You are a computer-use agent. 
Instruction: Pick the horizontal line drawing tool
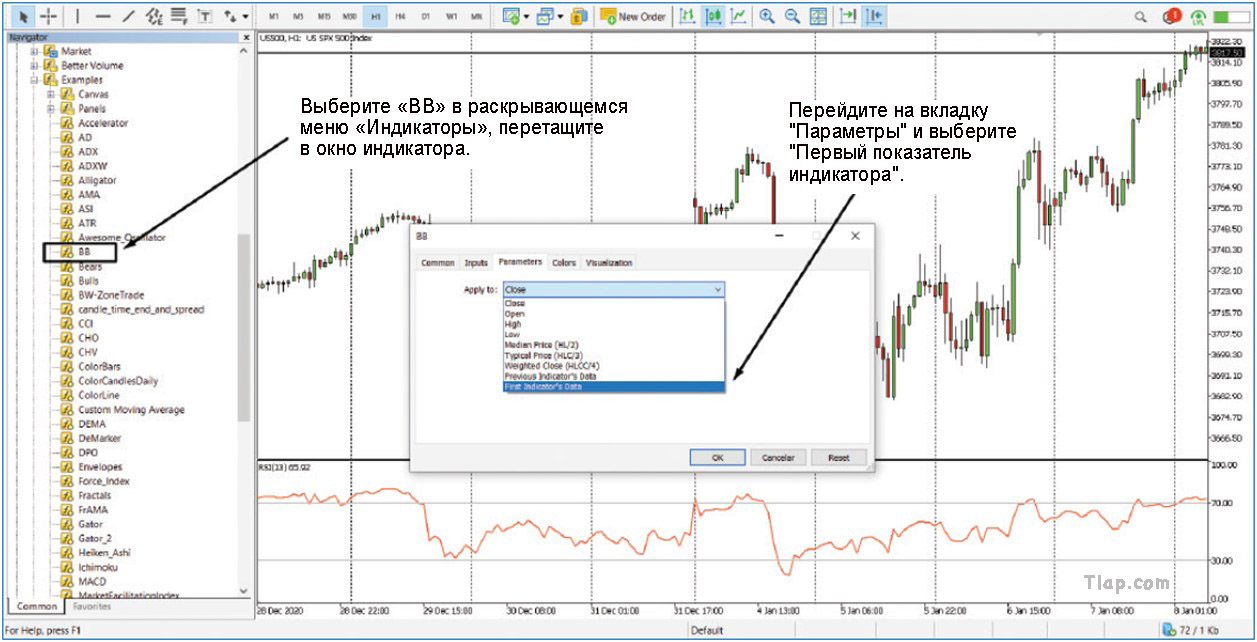pos(102,16)
